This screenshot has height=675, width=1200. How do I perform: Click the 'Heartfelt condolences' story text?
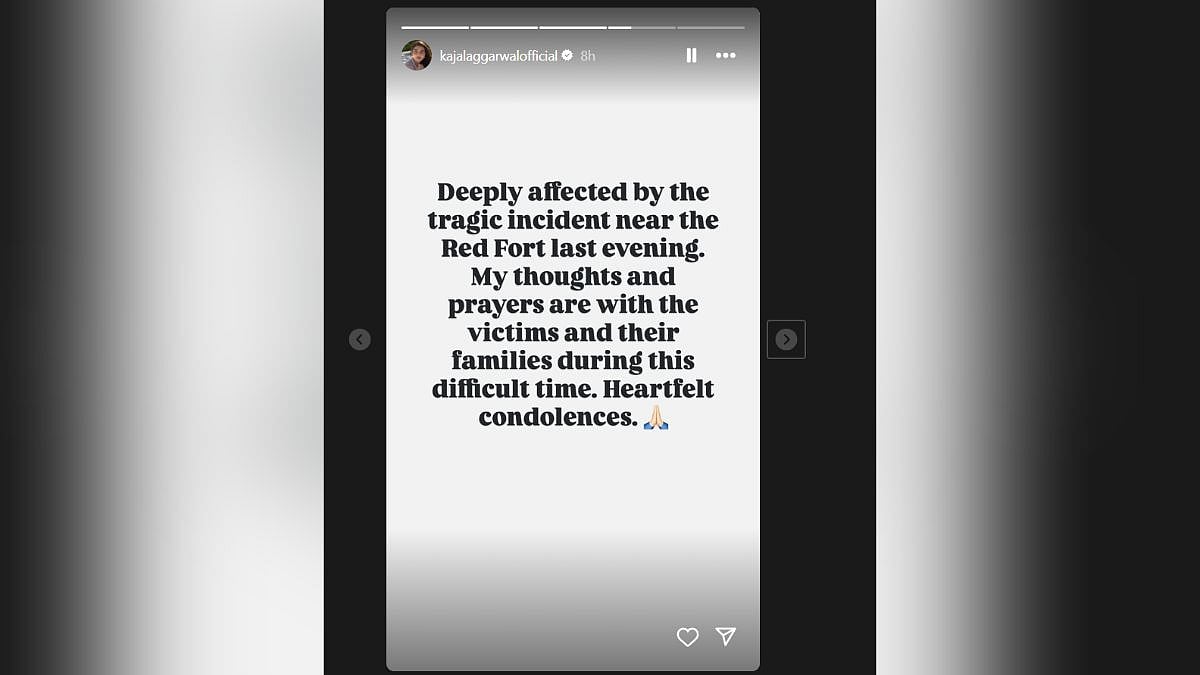click(x=573, y=403)
